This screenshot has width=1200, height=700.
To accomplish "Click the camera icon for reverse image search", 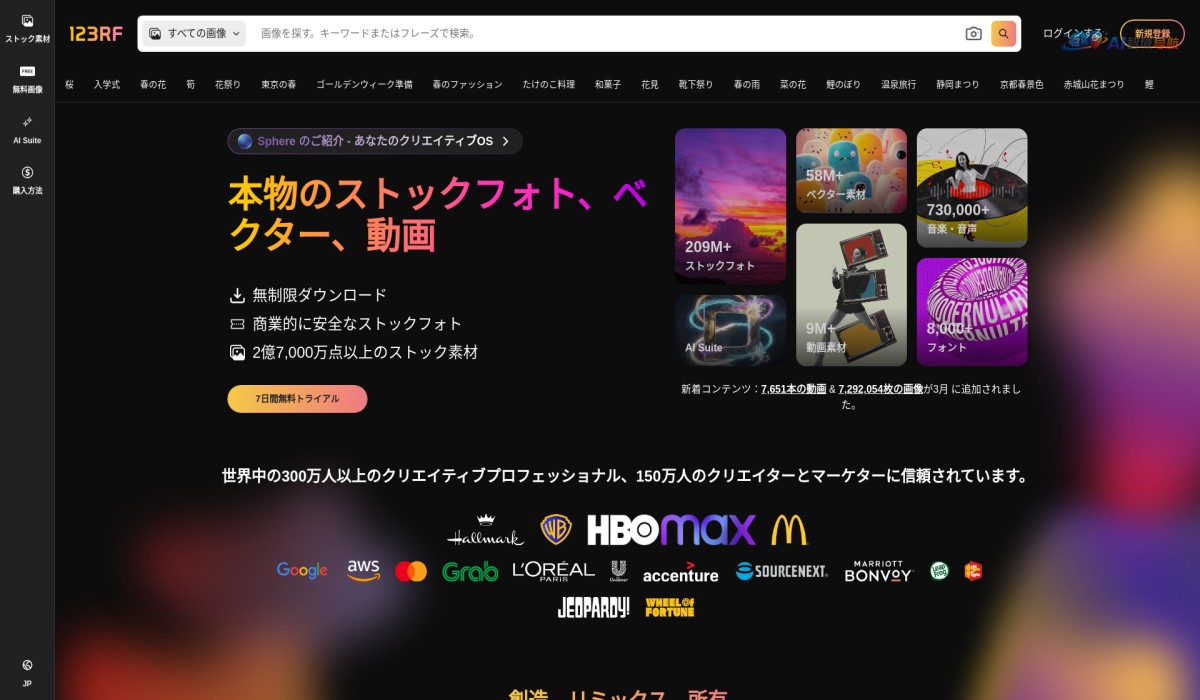I will [x=974, y=33].
